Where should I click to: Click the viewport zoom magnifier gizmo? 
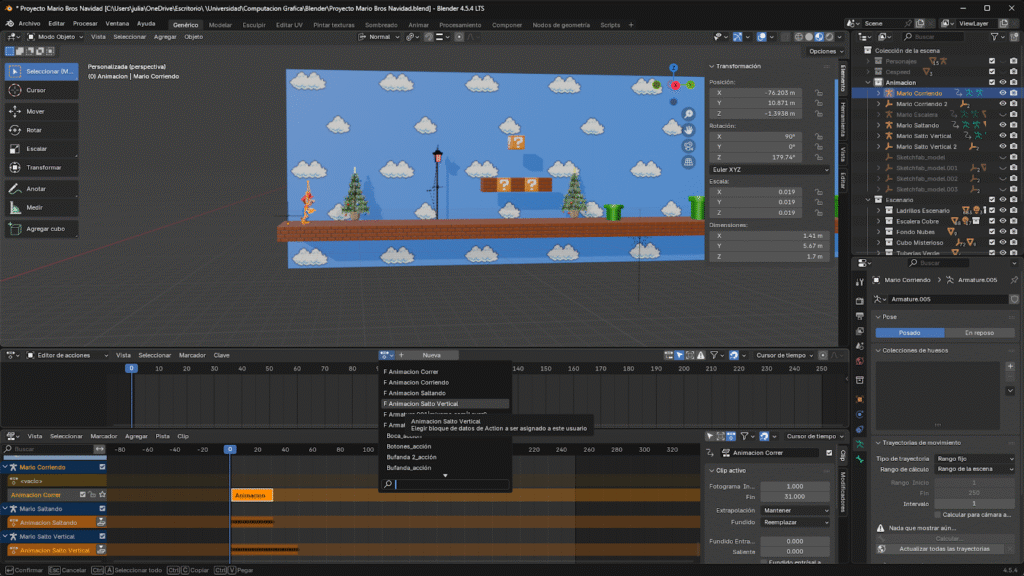[x=689, y=115]
